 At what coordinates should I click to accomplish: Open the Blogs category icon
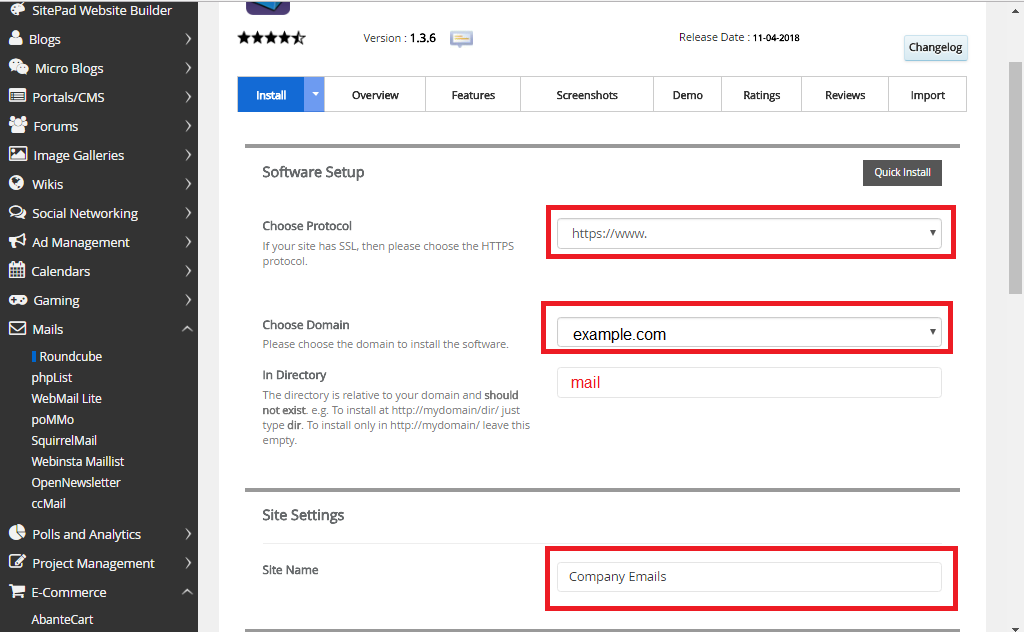click(x=13, y=38)
